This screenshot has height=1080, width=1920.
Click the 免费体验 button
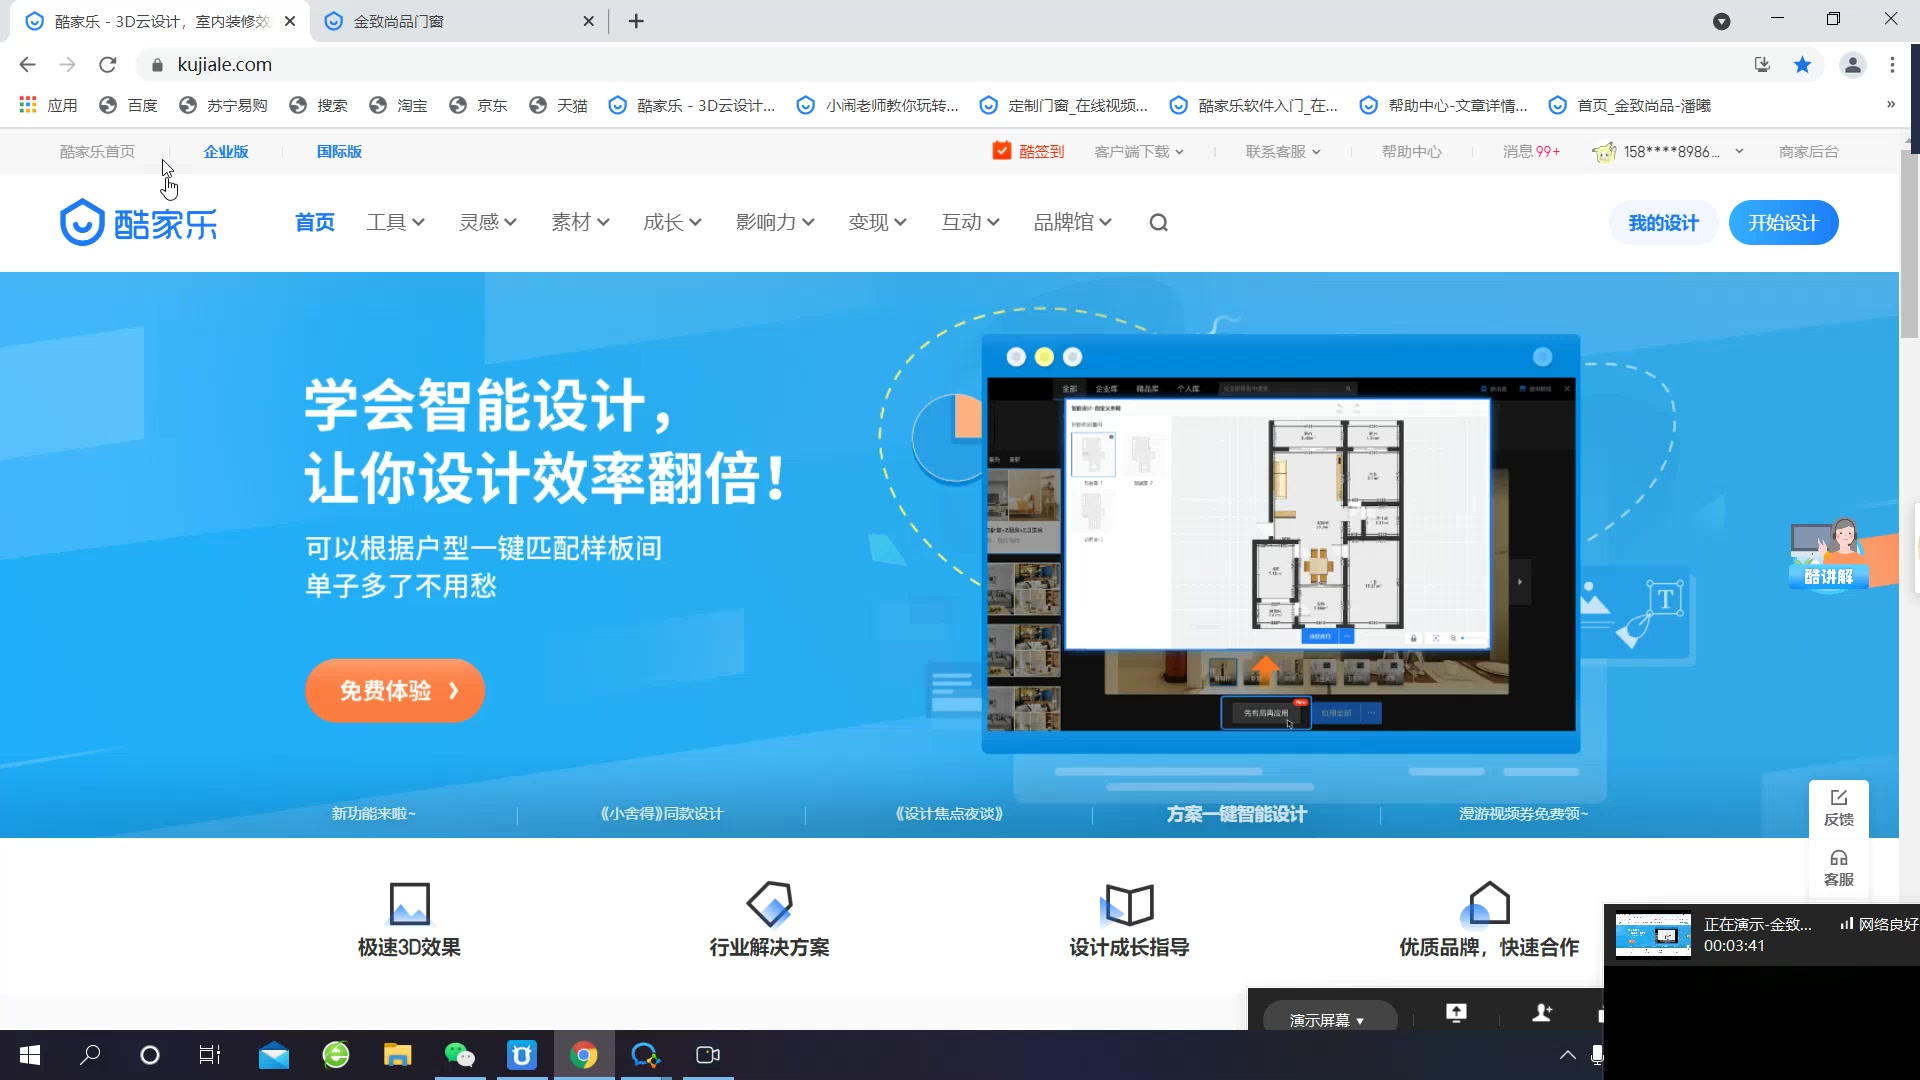coord(395,691)
